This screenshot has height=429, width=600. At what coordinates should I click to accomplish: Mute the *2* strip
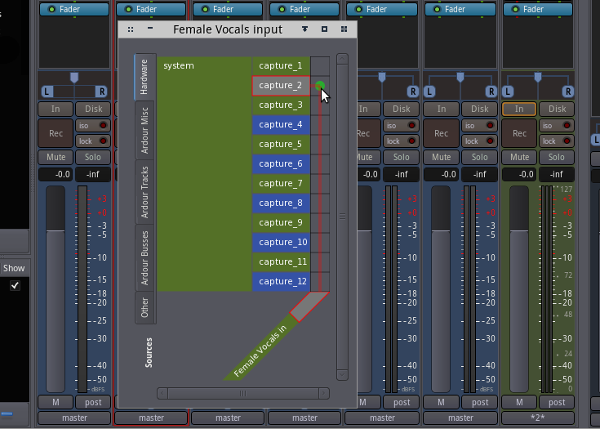[519, 157]
